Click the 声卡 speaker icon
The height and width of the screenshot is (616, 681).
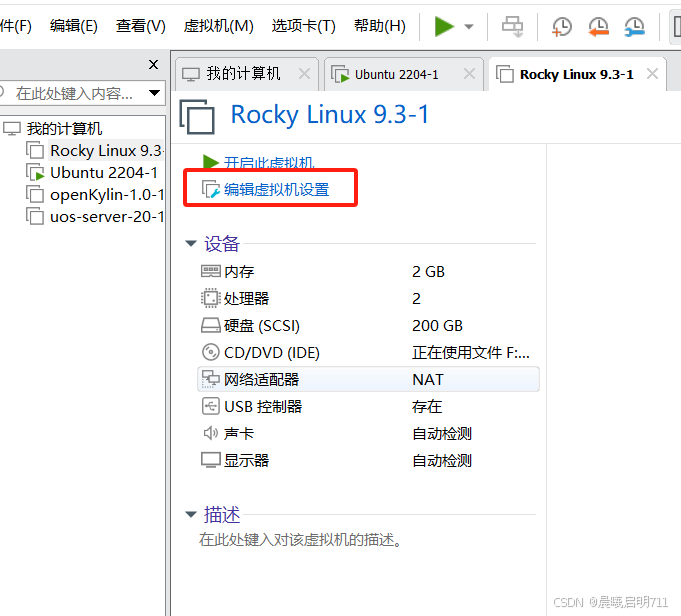[x=211, y=434]
